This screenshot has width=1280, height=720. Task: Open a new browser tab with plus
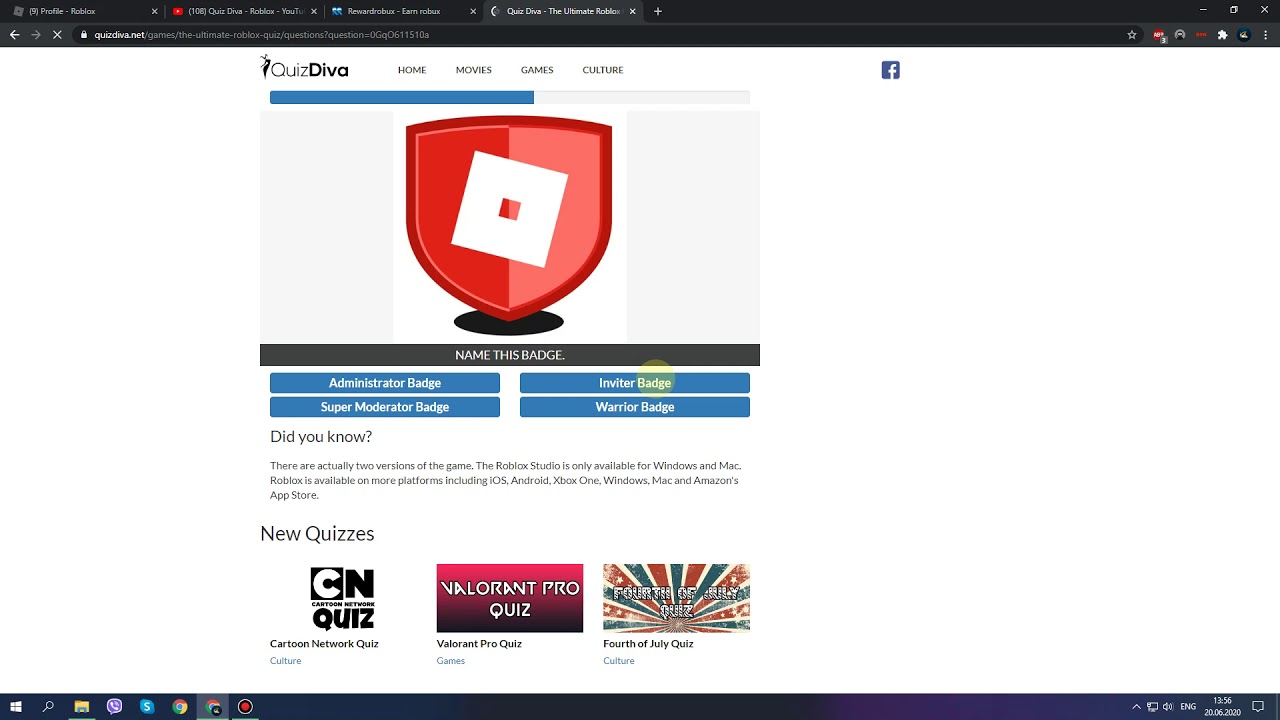(x=657, y=11)
